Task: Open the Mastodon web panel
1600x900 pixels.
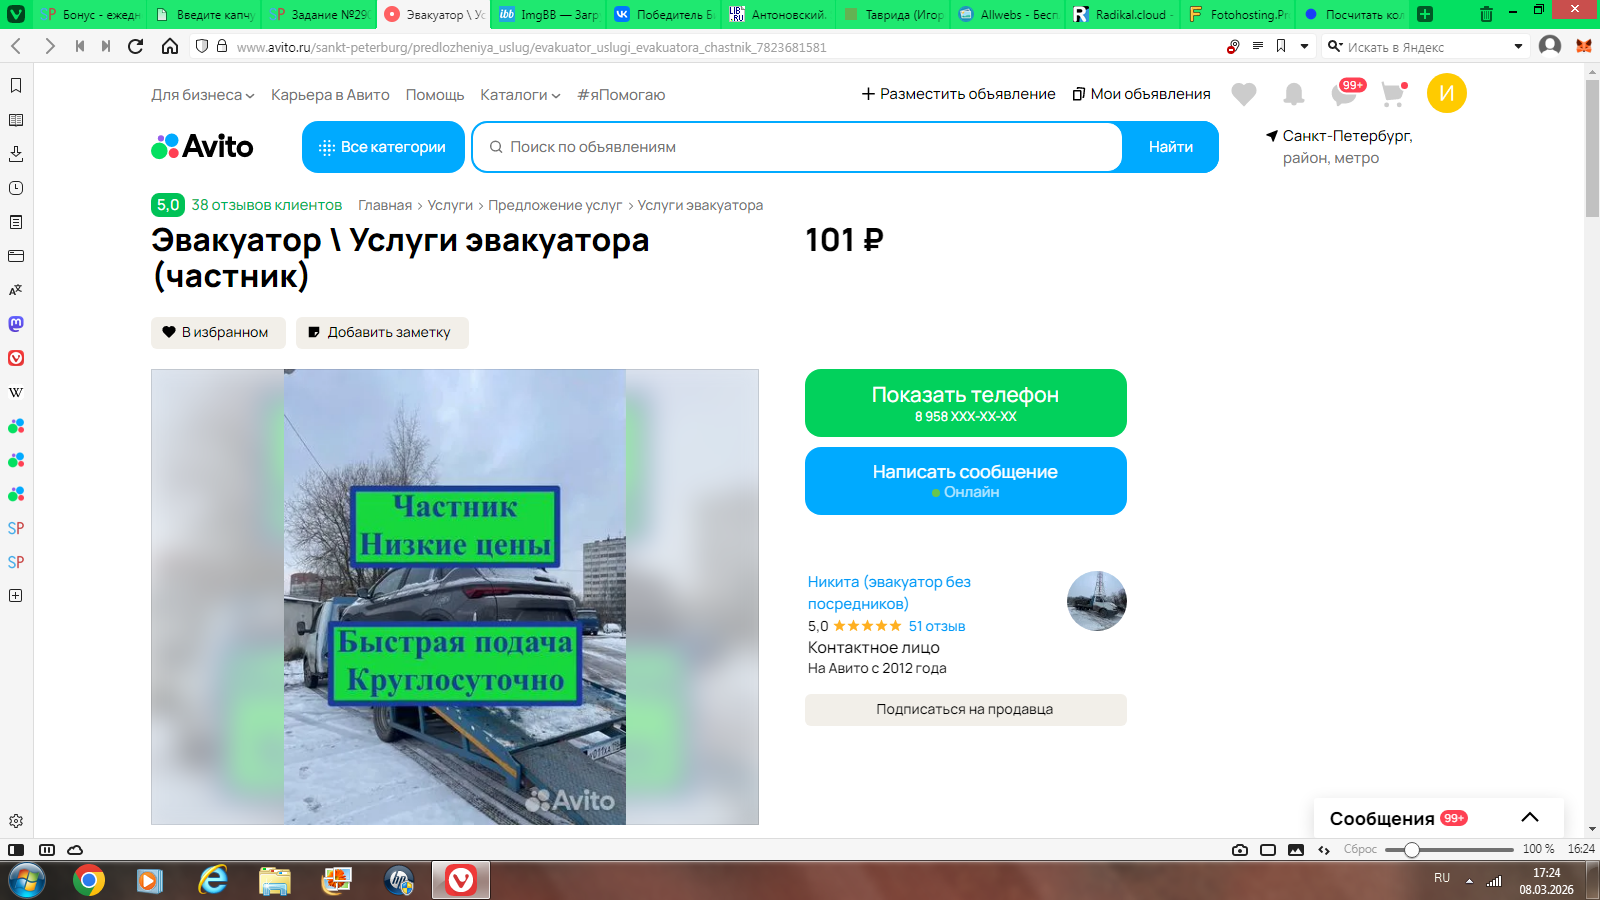Action: point(16,324)
